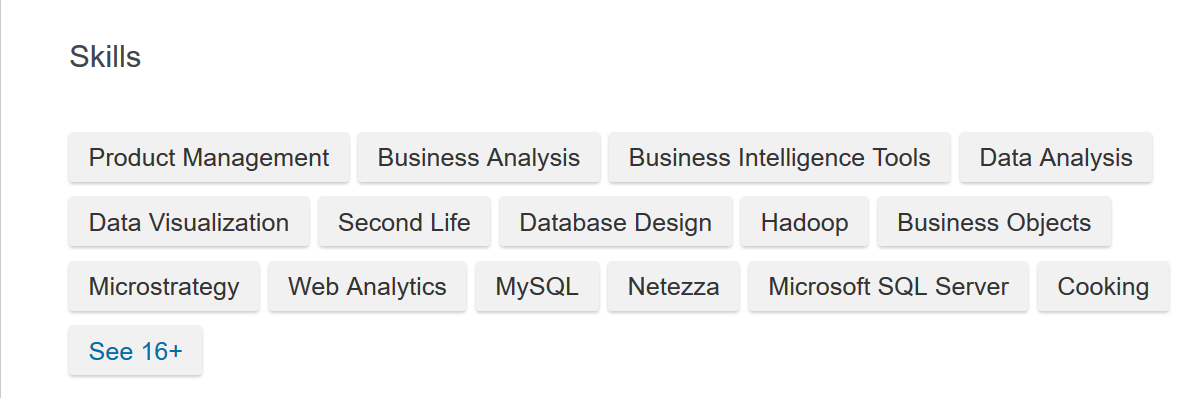Screen dimensions: 1195x398
Task: Click the Data Analysis skill tag
Action: coord(1056,158)
